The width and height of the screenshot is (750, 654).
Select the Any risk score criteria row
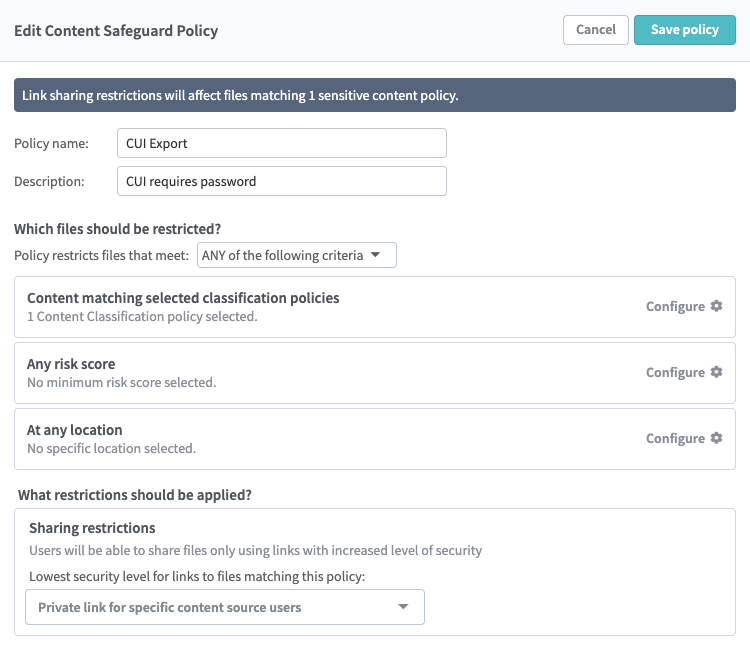300,373
